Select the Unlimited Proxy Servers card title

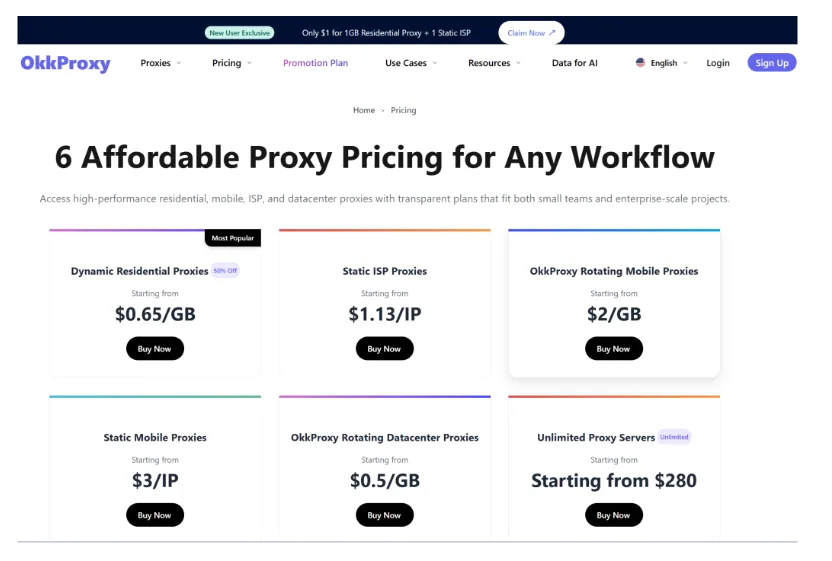(595, 437)
